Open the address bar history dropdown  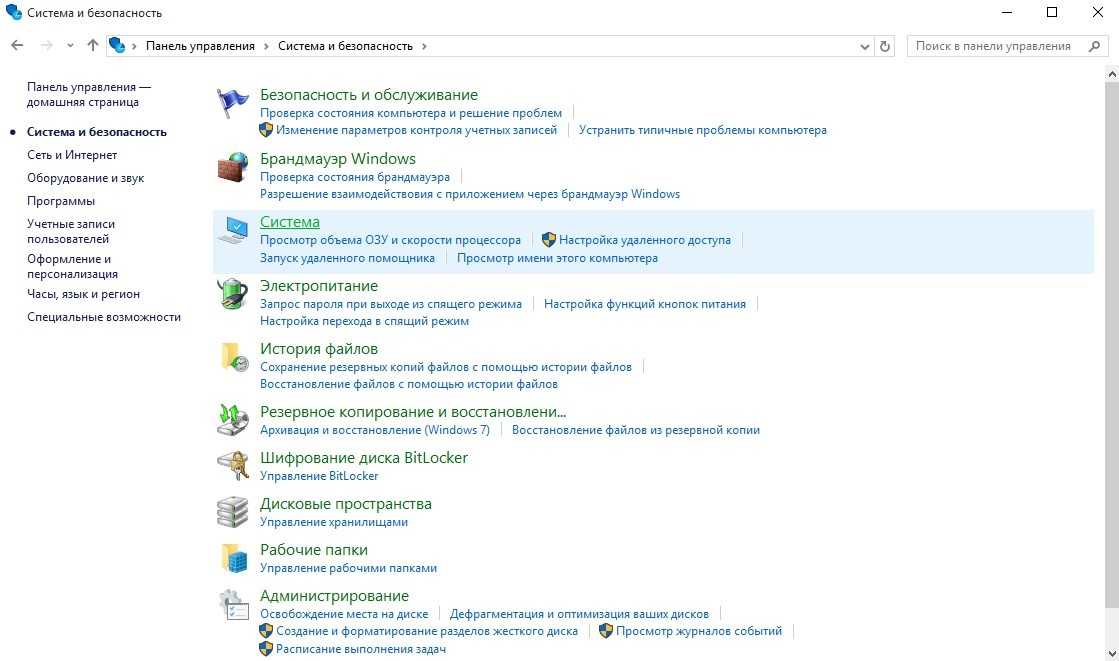tap(865, 46)
